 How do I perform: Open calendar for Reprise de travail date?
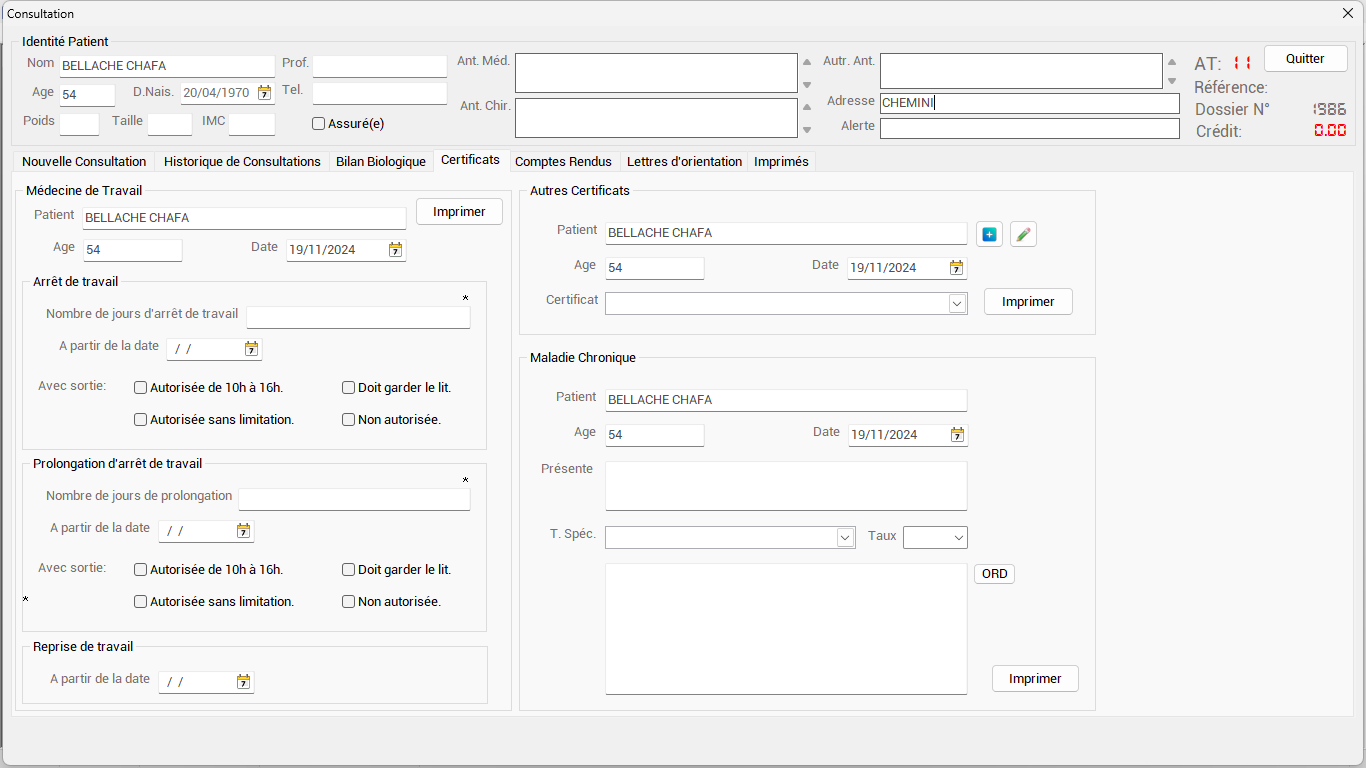(243, 682)
